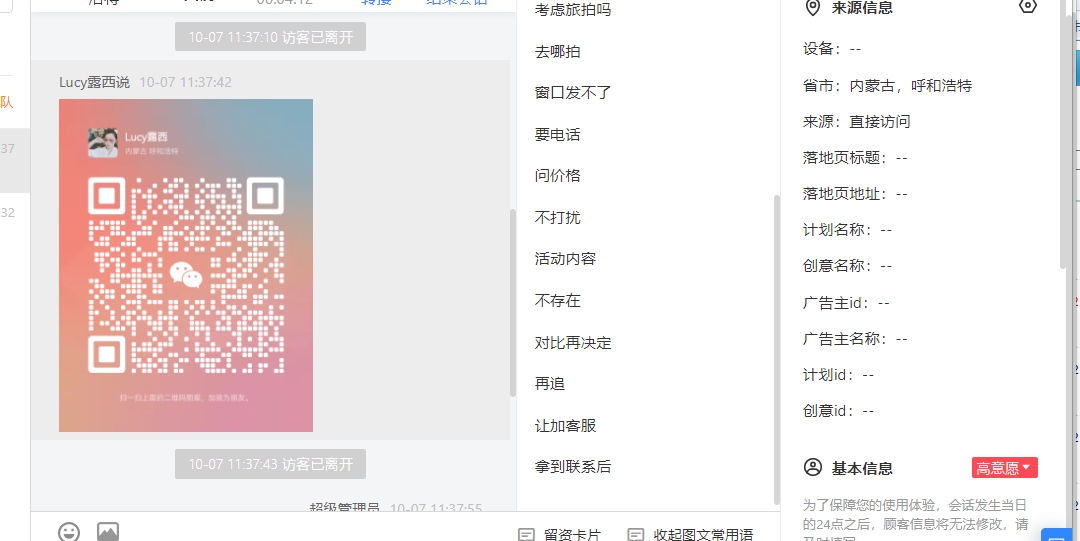Click the 广告主名称 info row
The image size is (1080, 541).
855,338
